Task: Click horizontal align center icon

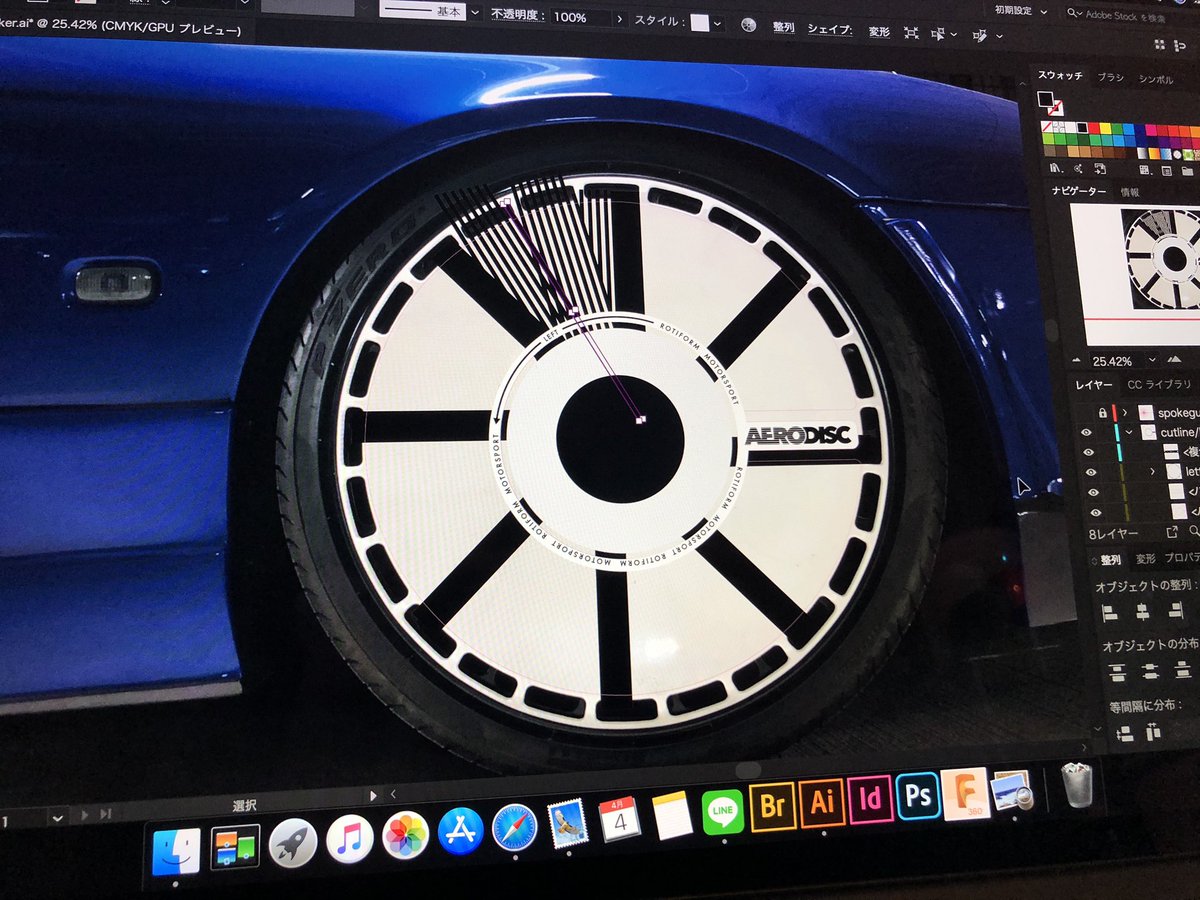Action: pyautogui.click(x=1143, y=612)
